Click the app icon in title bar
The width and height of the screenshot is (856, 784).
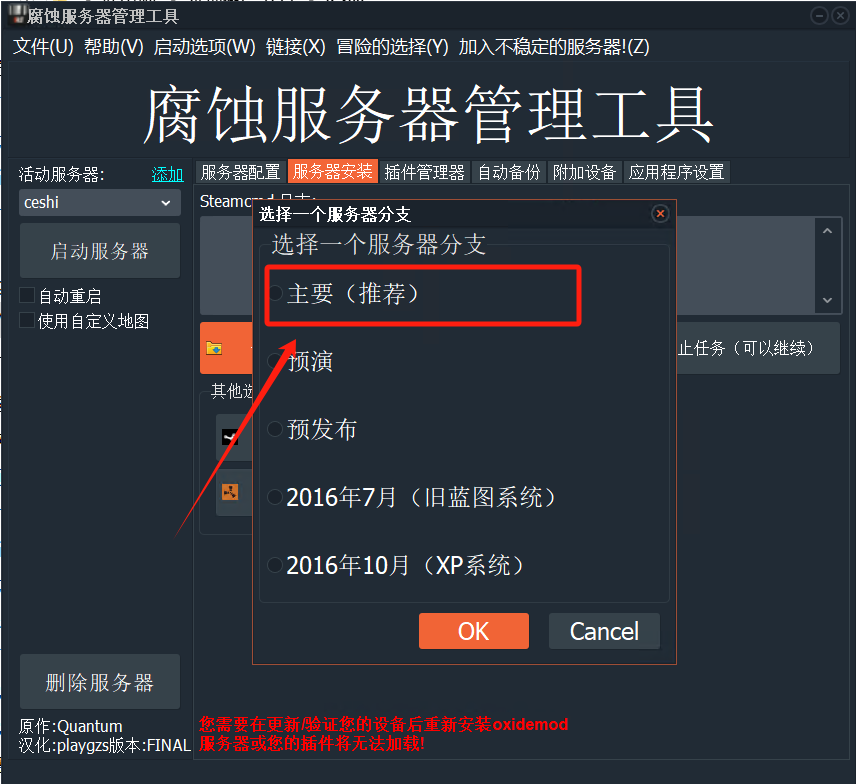[16, 15]
